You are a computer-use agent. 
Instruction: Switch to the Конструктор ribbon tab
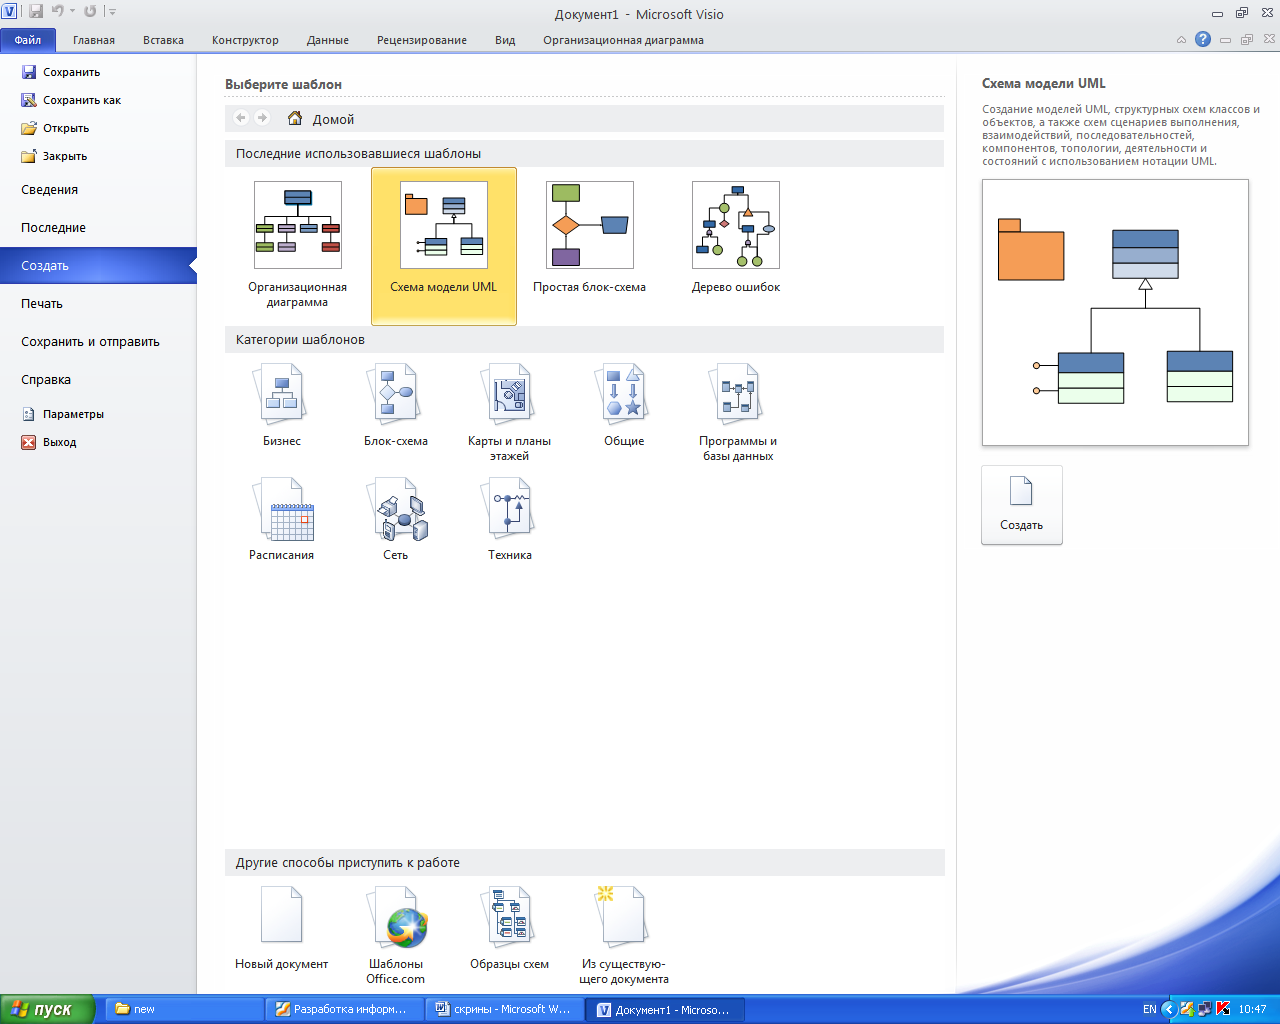tap(245, 40)
